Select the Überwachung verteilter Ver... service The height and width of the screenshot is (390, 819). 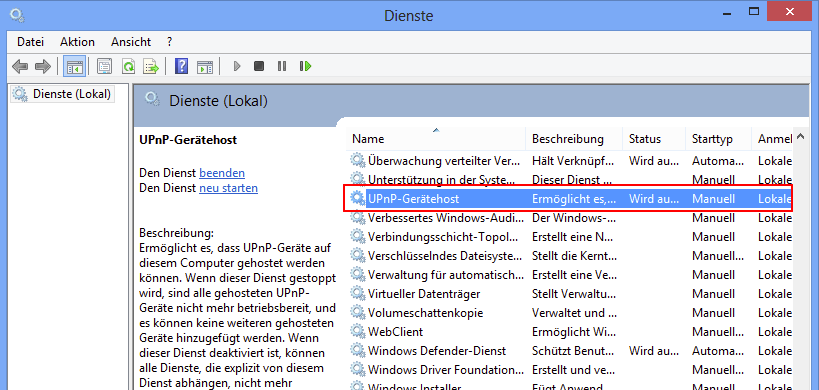click(x=444, y=160)
